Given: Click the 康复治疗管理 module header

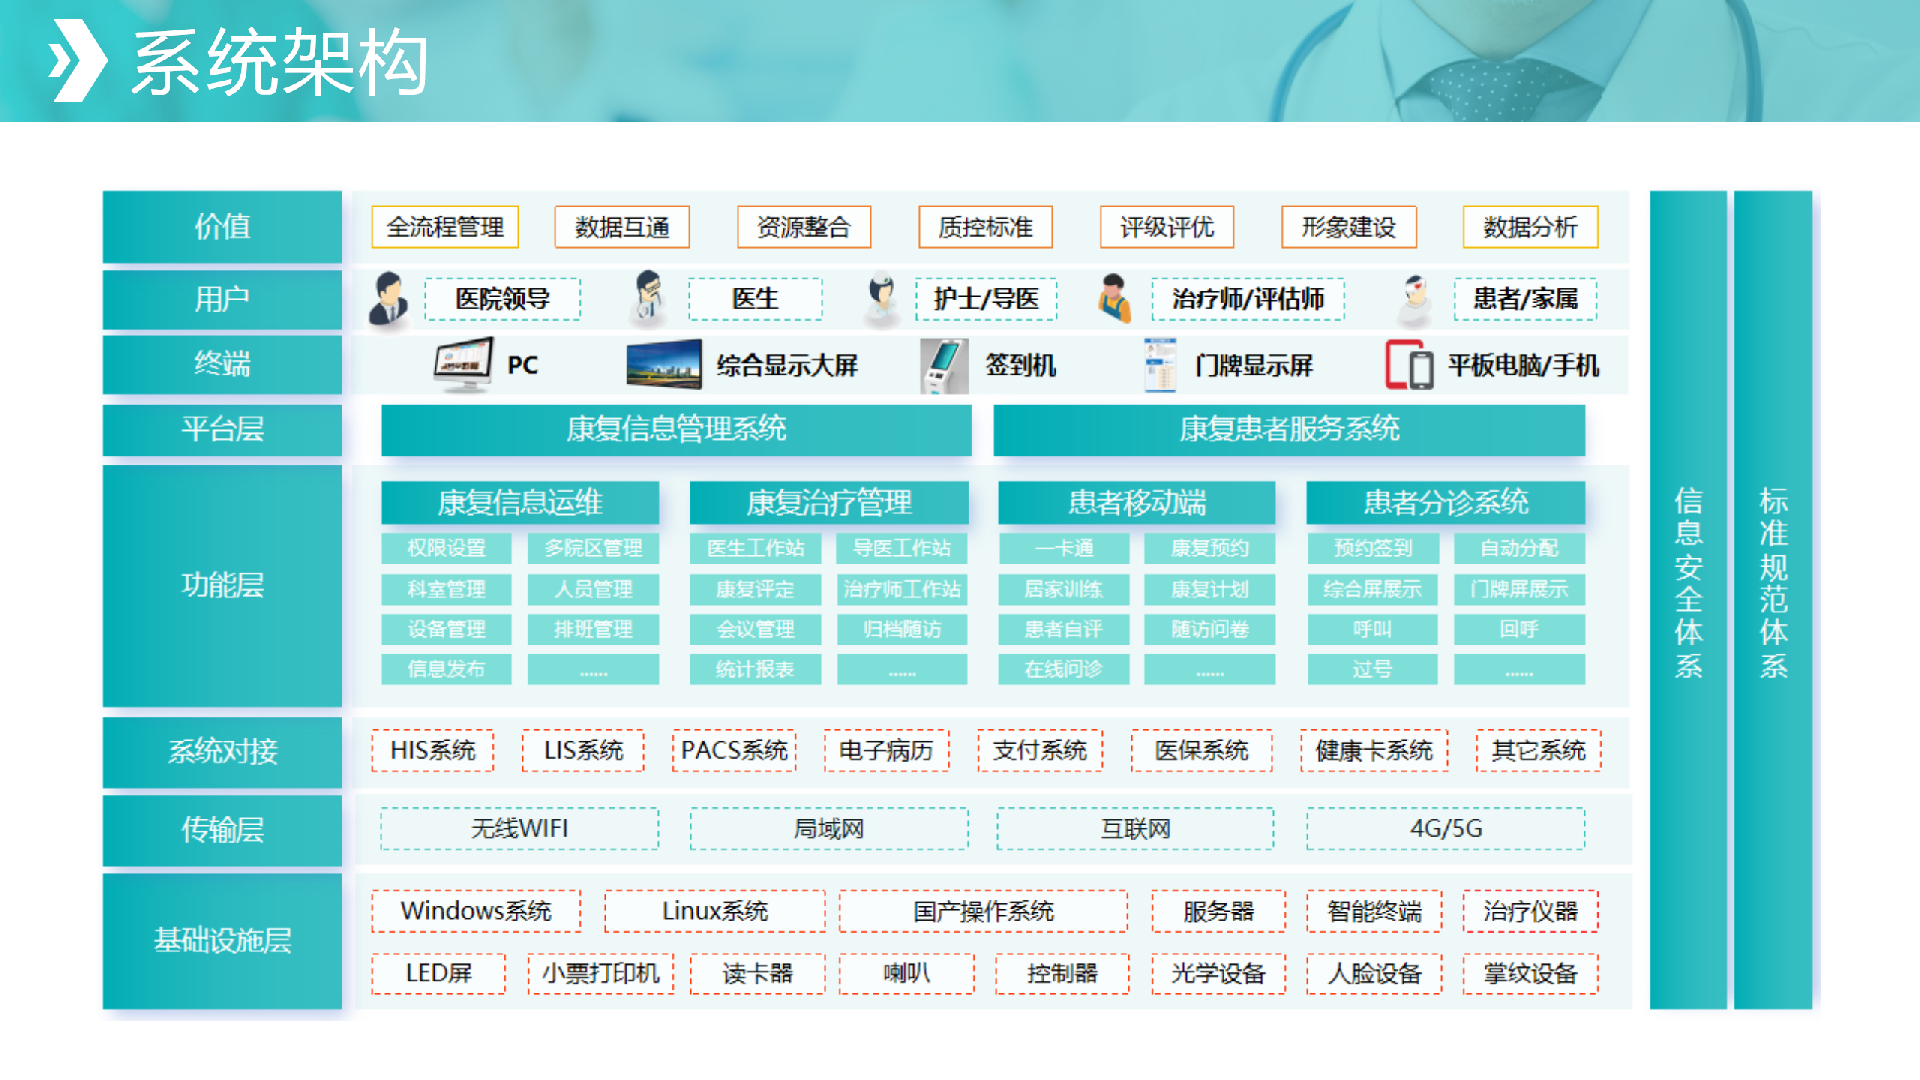Looking at the screenshot, I should tap(829, 502).
